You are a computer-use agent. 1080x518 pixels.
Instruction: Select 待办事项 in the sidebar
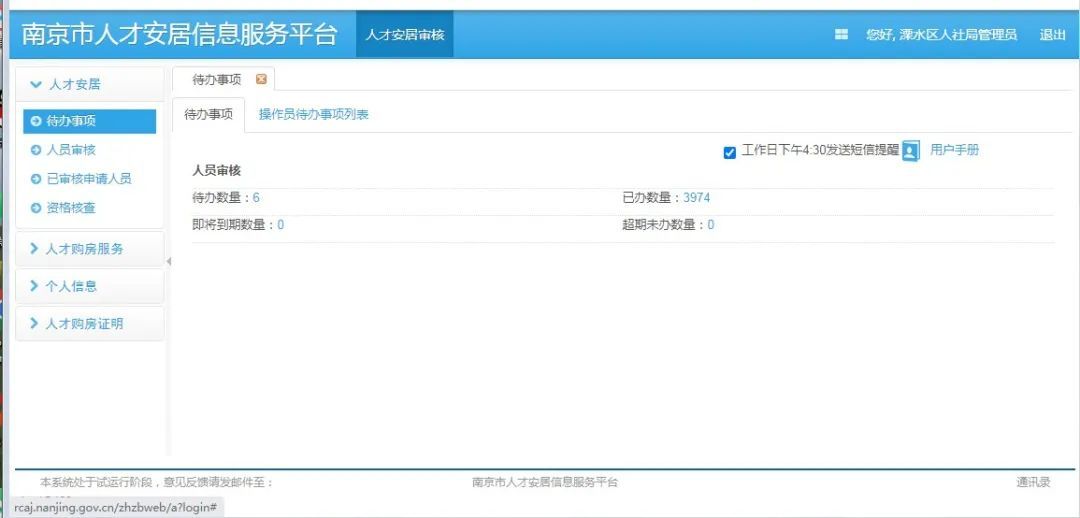click(x=90, y=121)
